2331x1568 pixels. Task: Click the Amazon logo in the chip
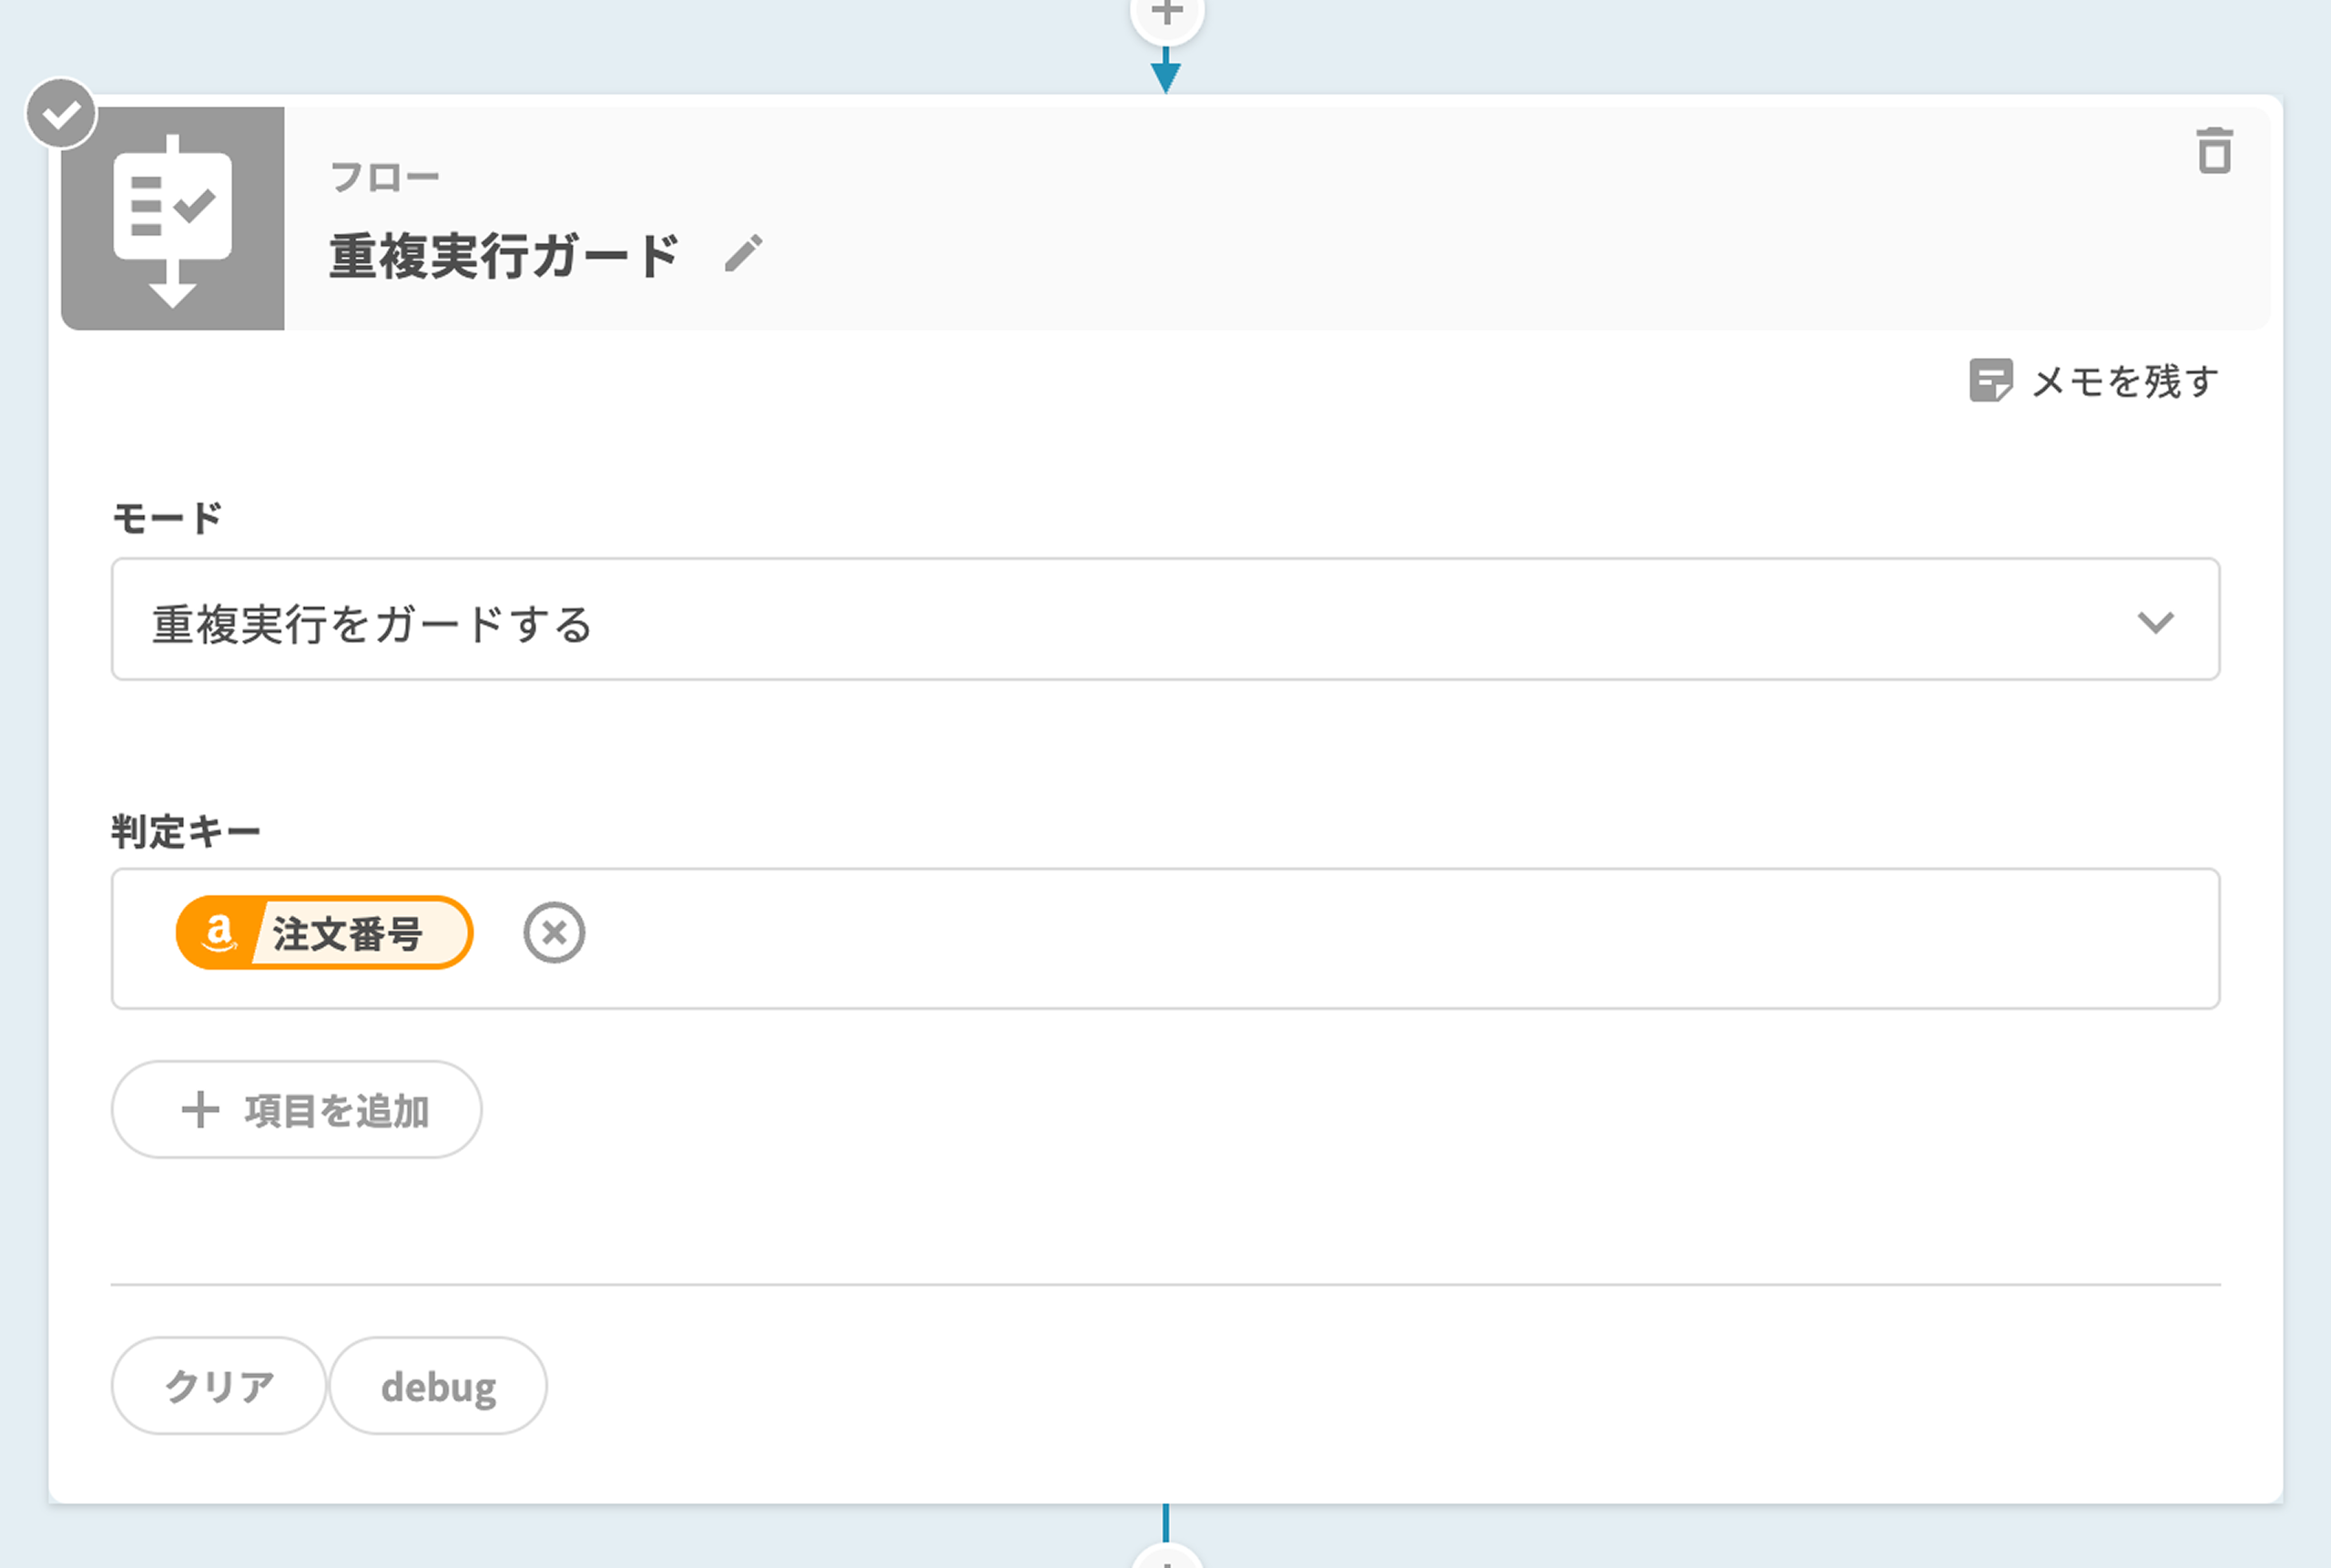click(x=218, y=933)
